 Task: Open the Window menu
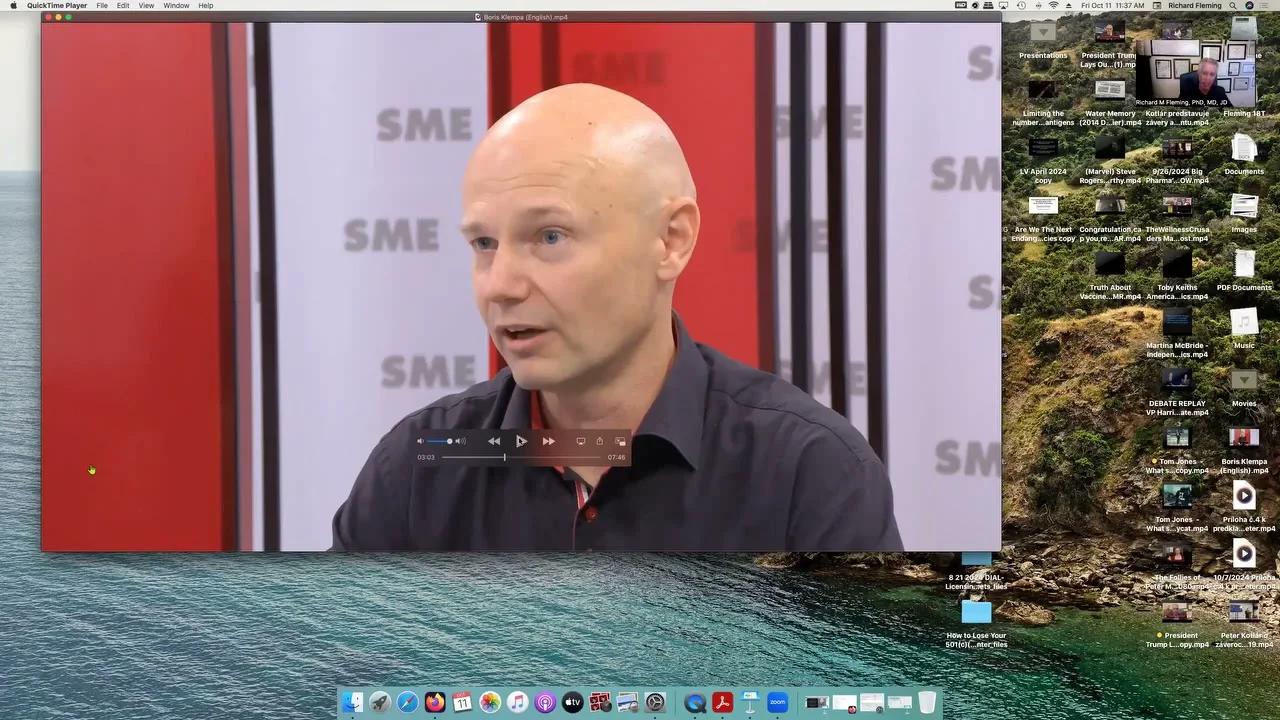[176, 6]
